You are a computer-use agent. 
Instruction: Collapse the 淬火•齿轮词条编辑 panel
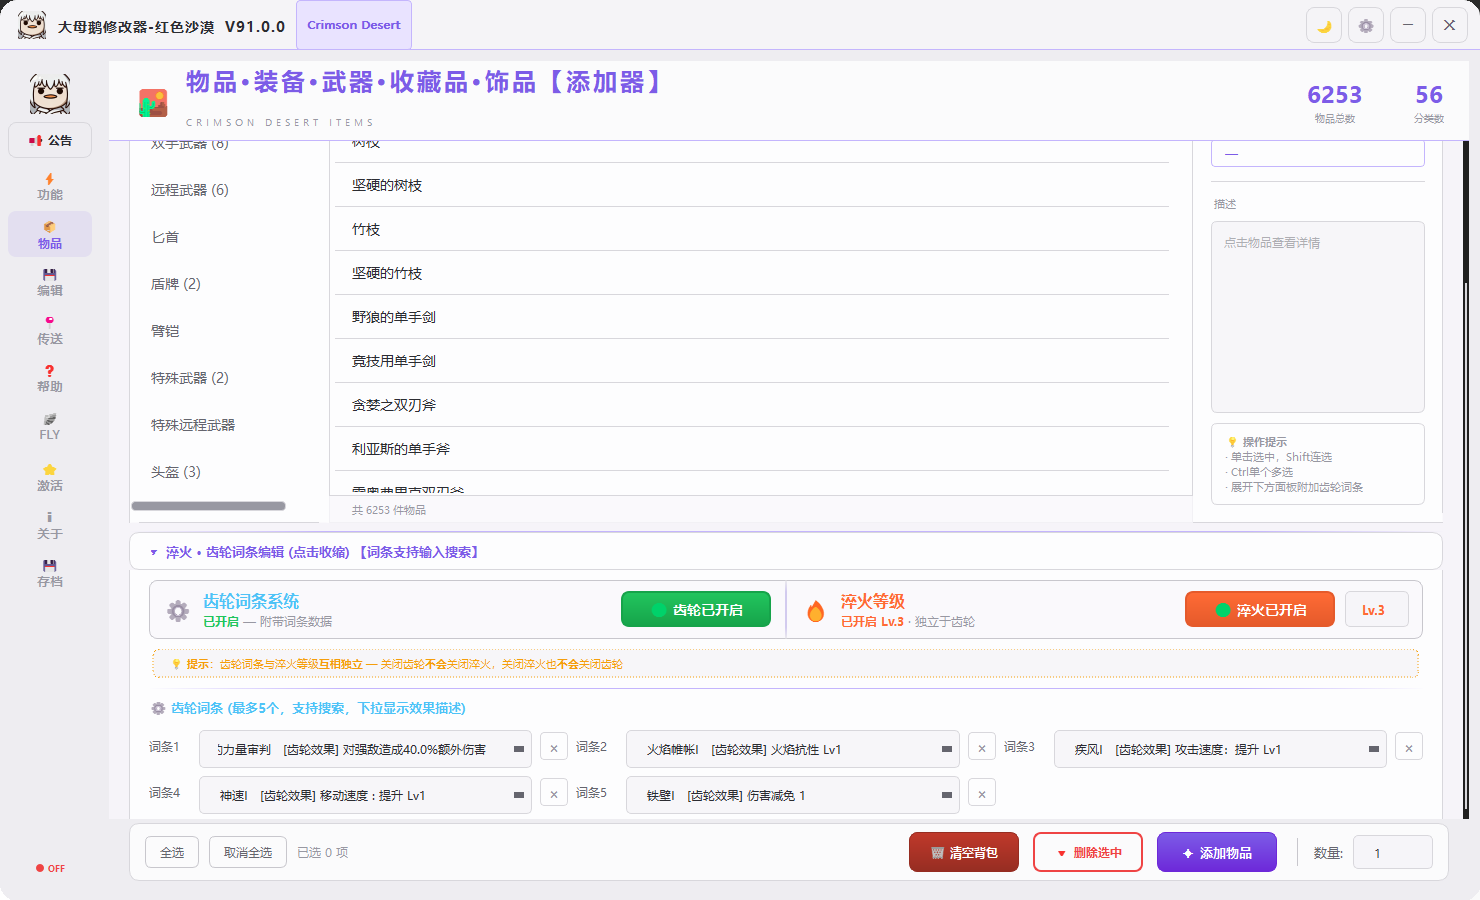[786, 552]
